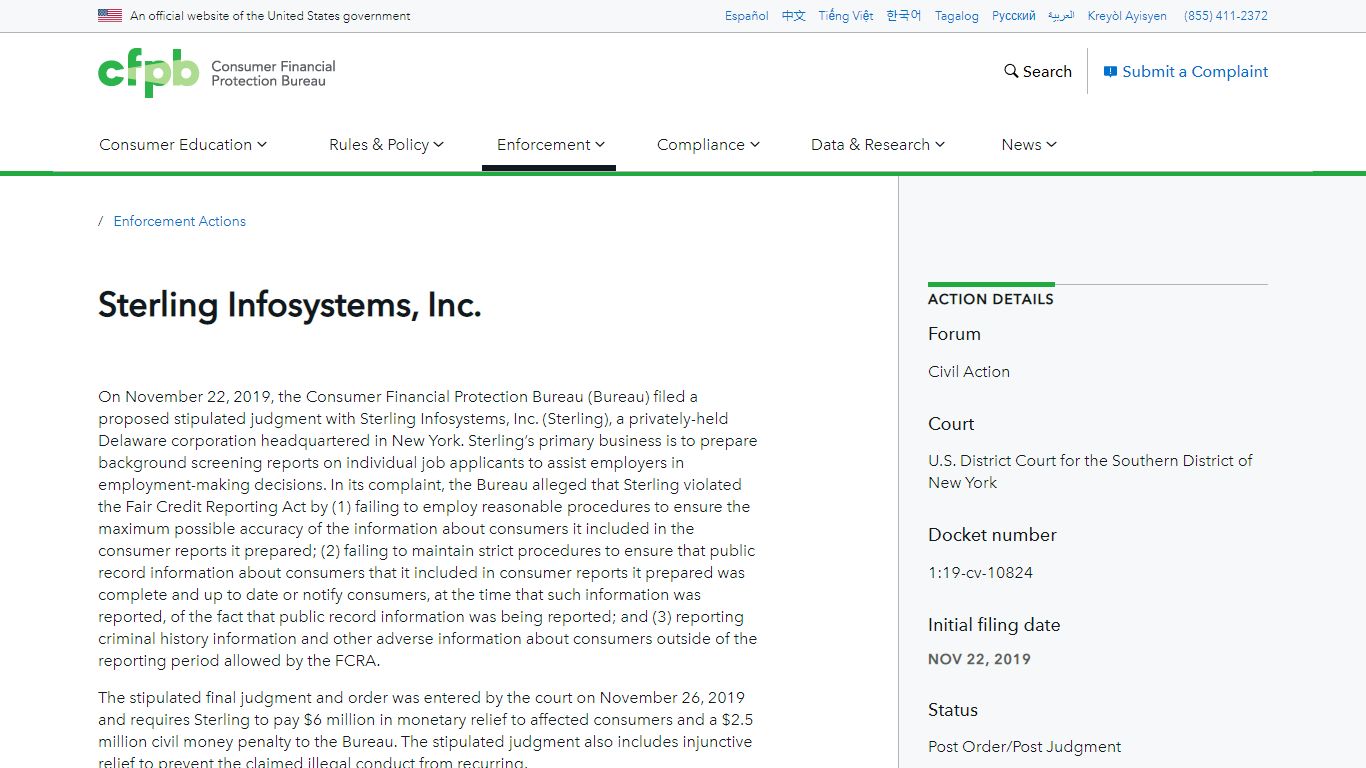Open the Compliance menu
This screenshot has height=768, width=1366.
pos(708,144)
